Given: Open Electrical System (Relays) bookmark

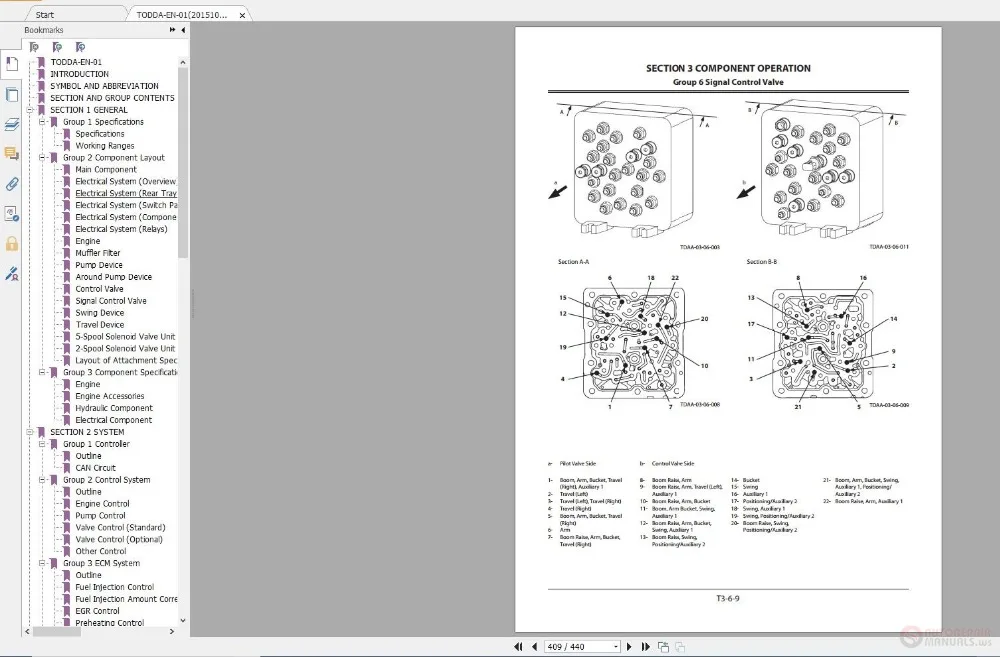Looking at the screenshot, I should [x=121, y=229].
